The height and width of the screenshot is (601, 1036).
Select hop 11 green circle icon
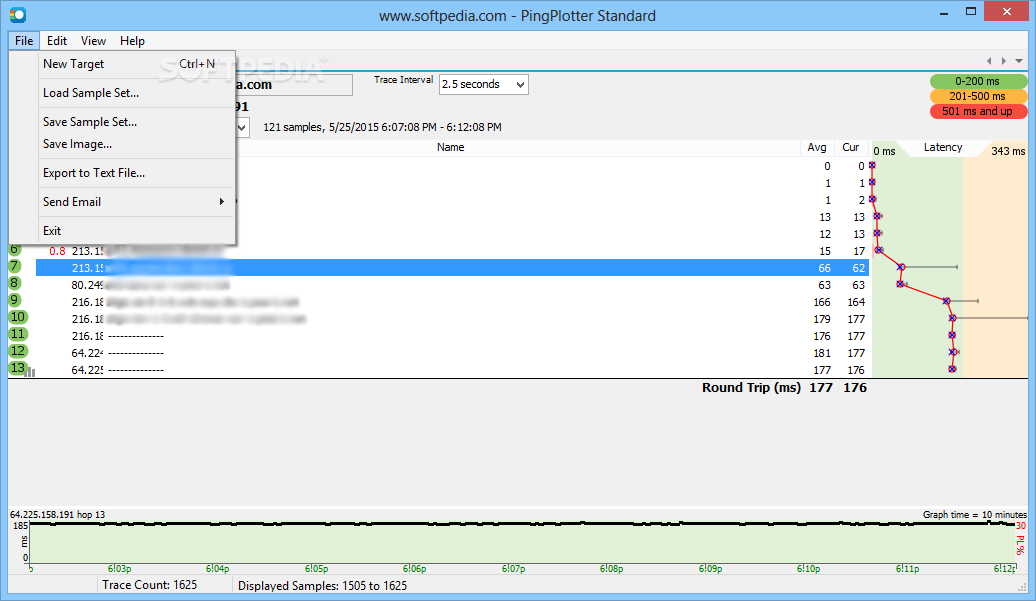tap(18, 334)
